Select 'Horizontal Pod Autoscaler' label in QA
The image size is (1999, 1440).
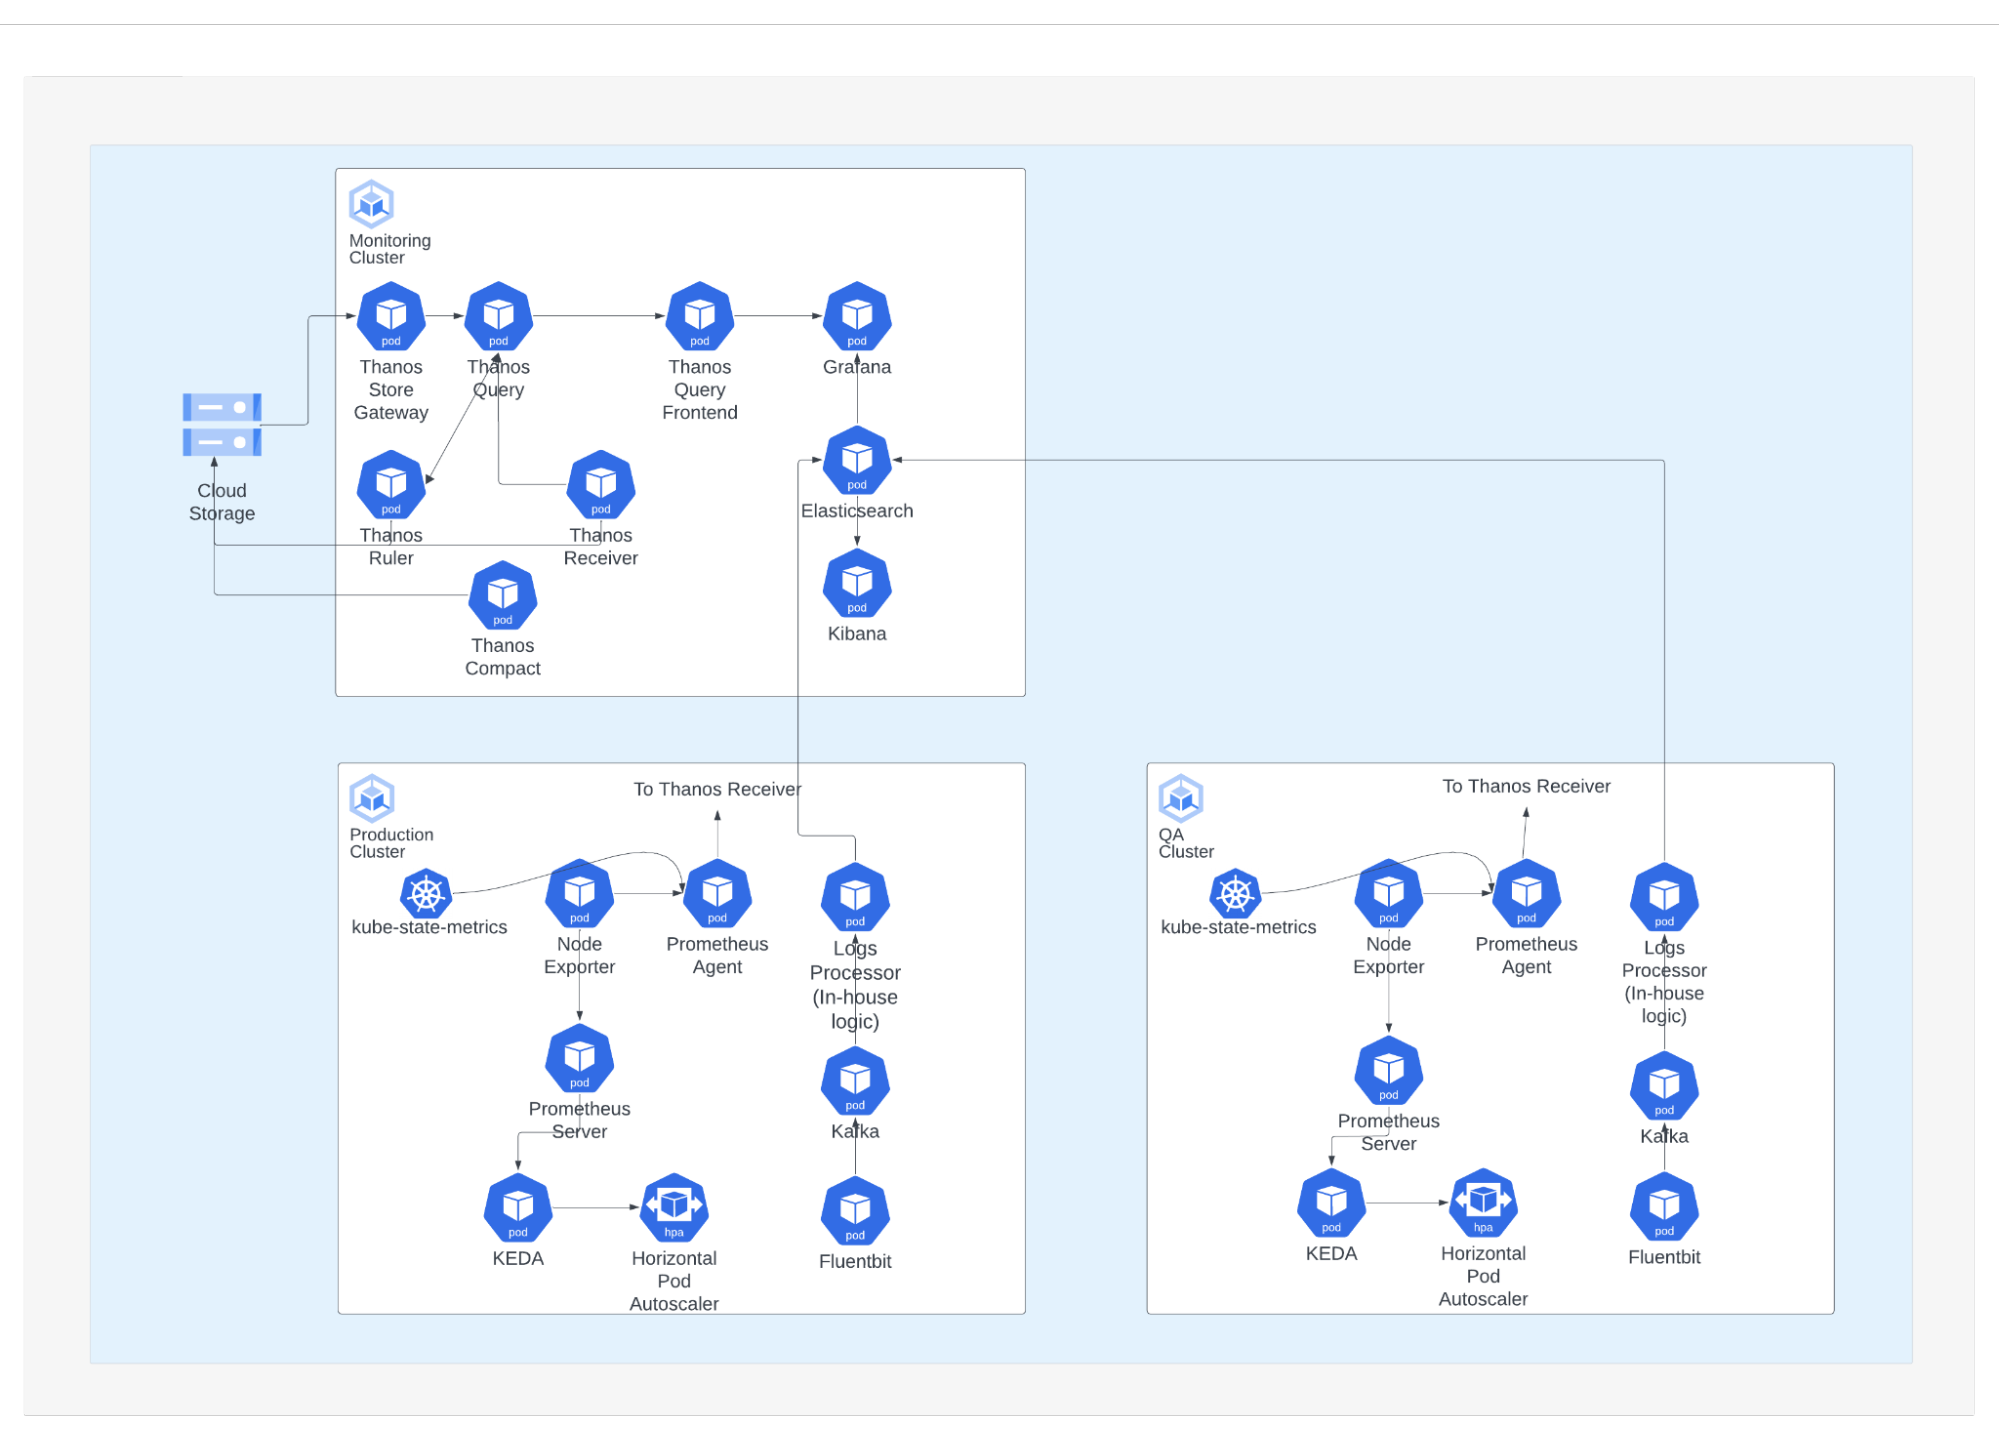click(x=1484, y=1276)
